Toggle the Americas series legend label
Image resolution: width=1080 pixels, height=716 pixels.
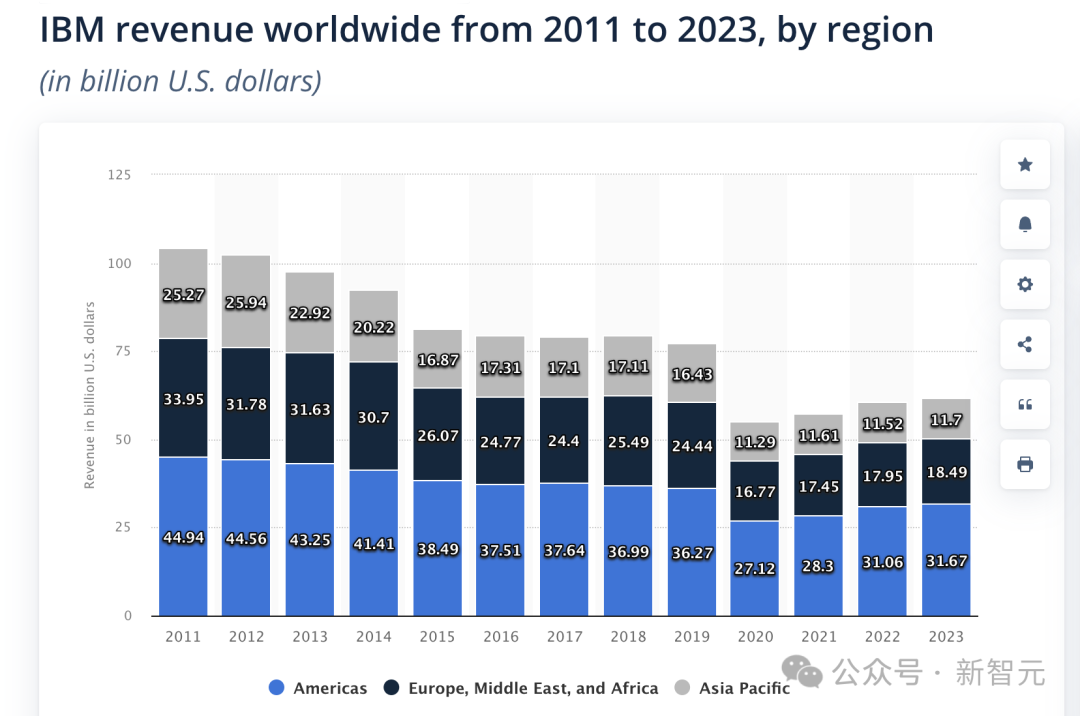pos(330,688)
